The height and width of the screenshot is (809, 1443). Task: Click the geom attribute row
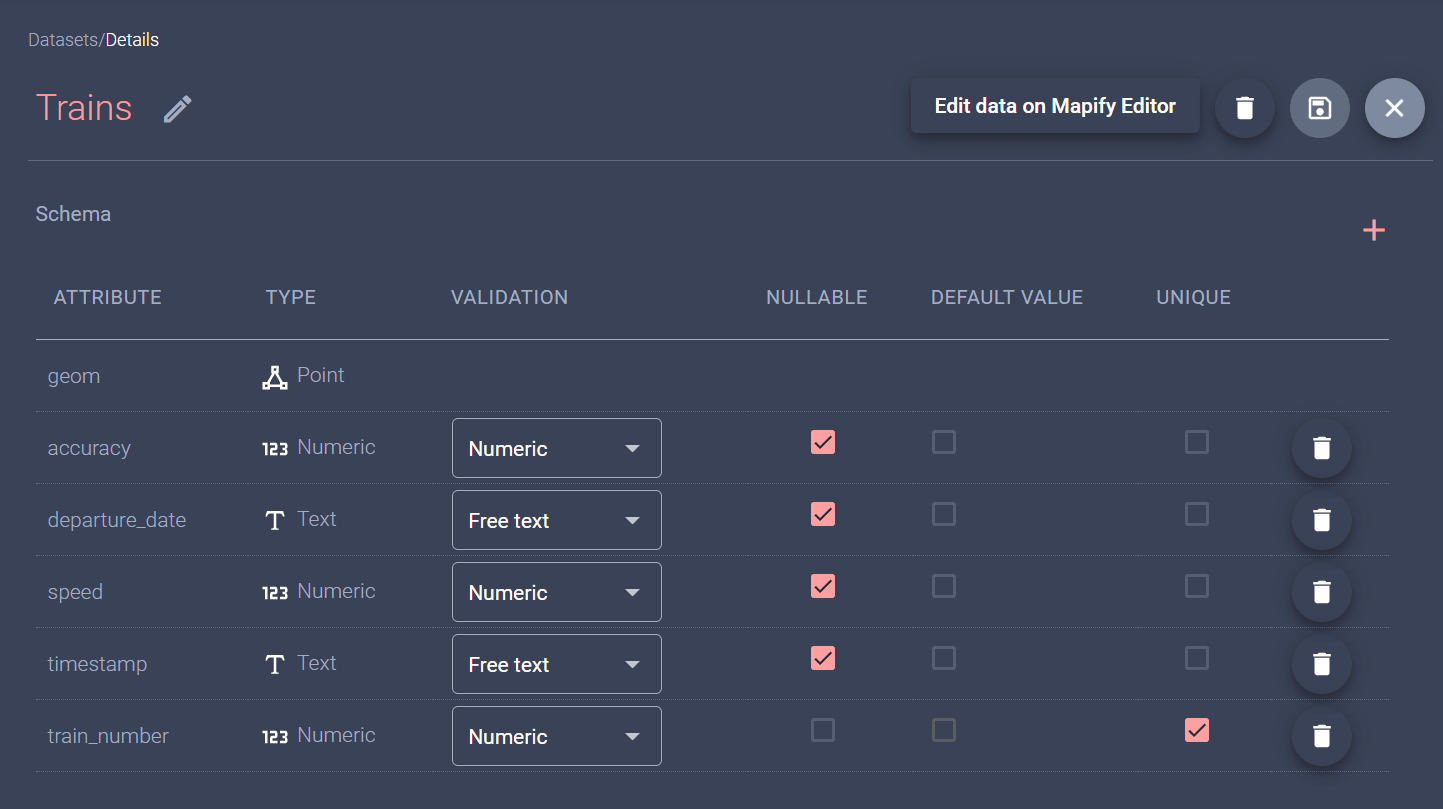point(74,376)
